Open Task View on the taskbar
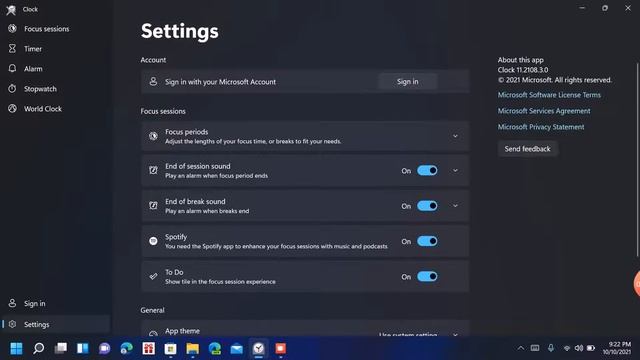 [61, 349]
